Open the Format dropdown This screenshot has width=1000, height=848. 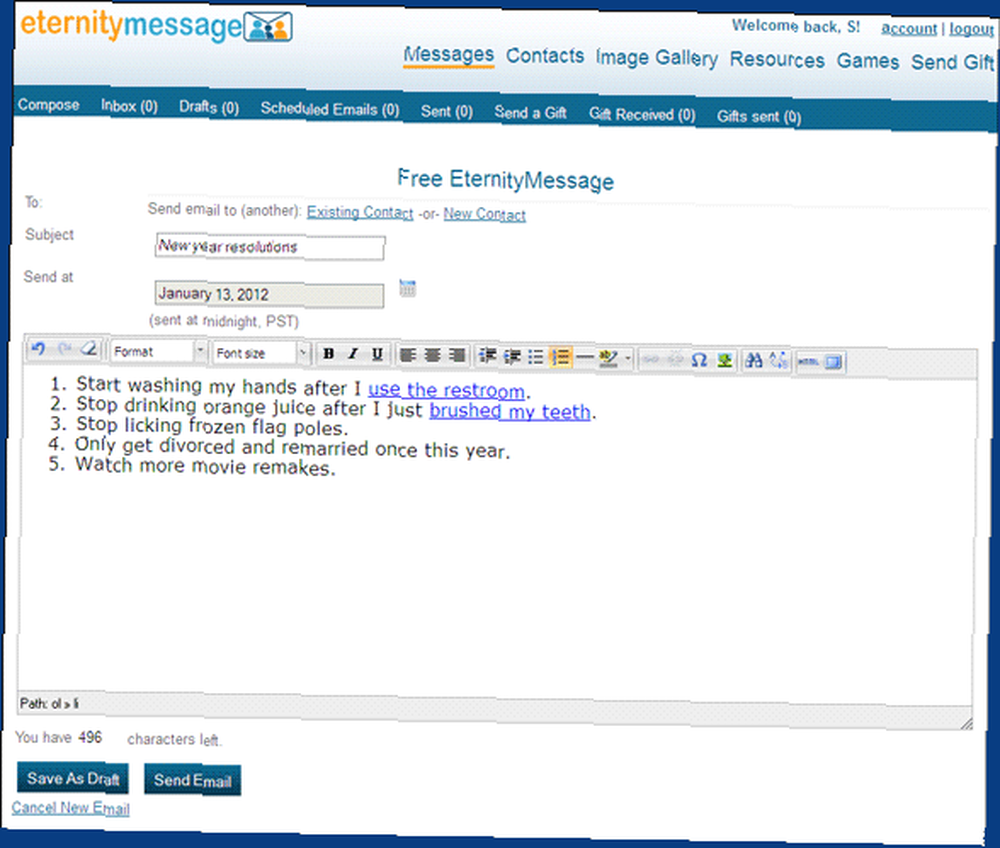click(158, 351)
